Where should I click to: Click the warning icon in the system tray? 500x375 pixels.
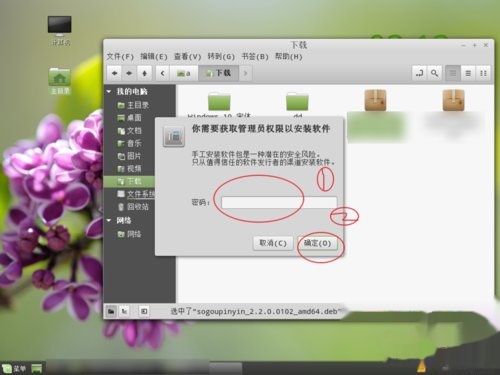pos(421,366)
